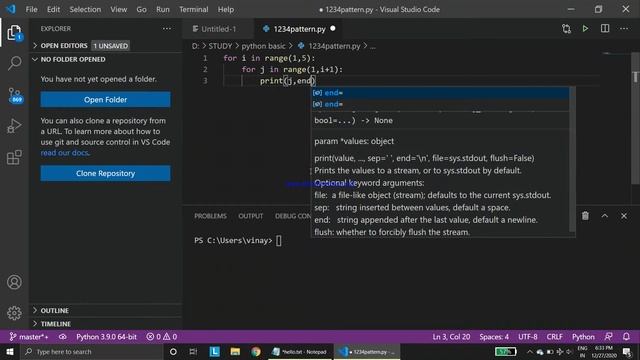The width and height of the screenshot is (640, 360).
Task: Kill terminal using the trash icon
Action: 585,216
